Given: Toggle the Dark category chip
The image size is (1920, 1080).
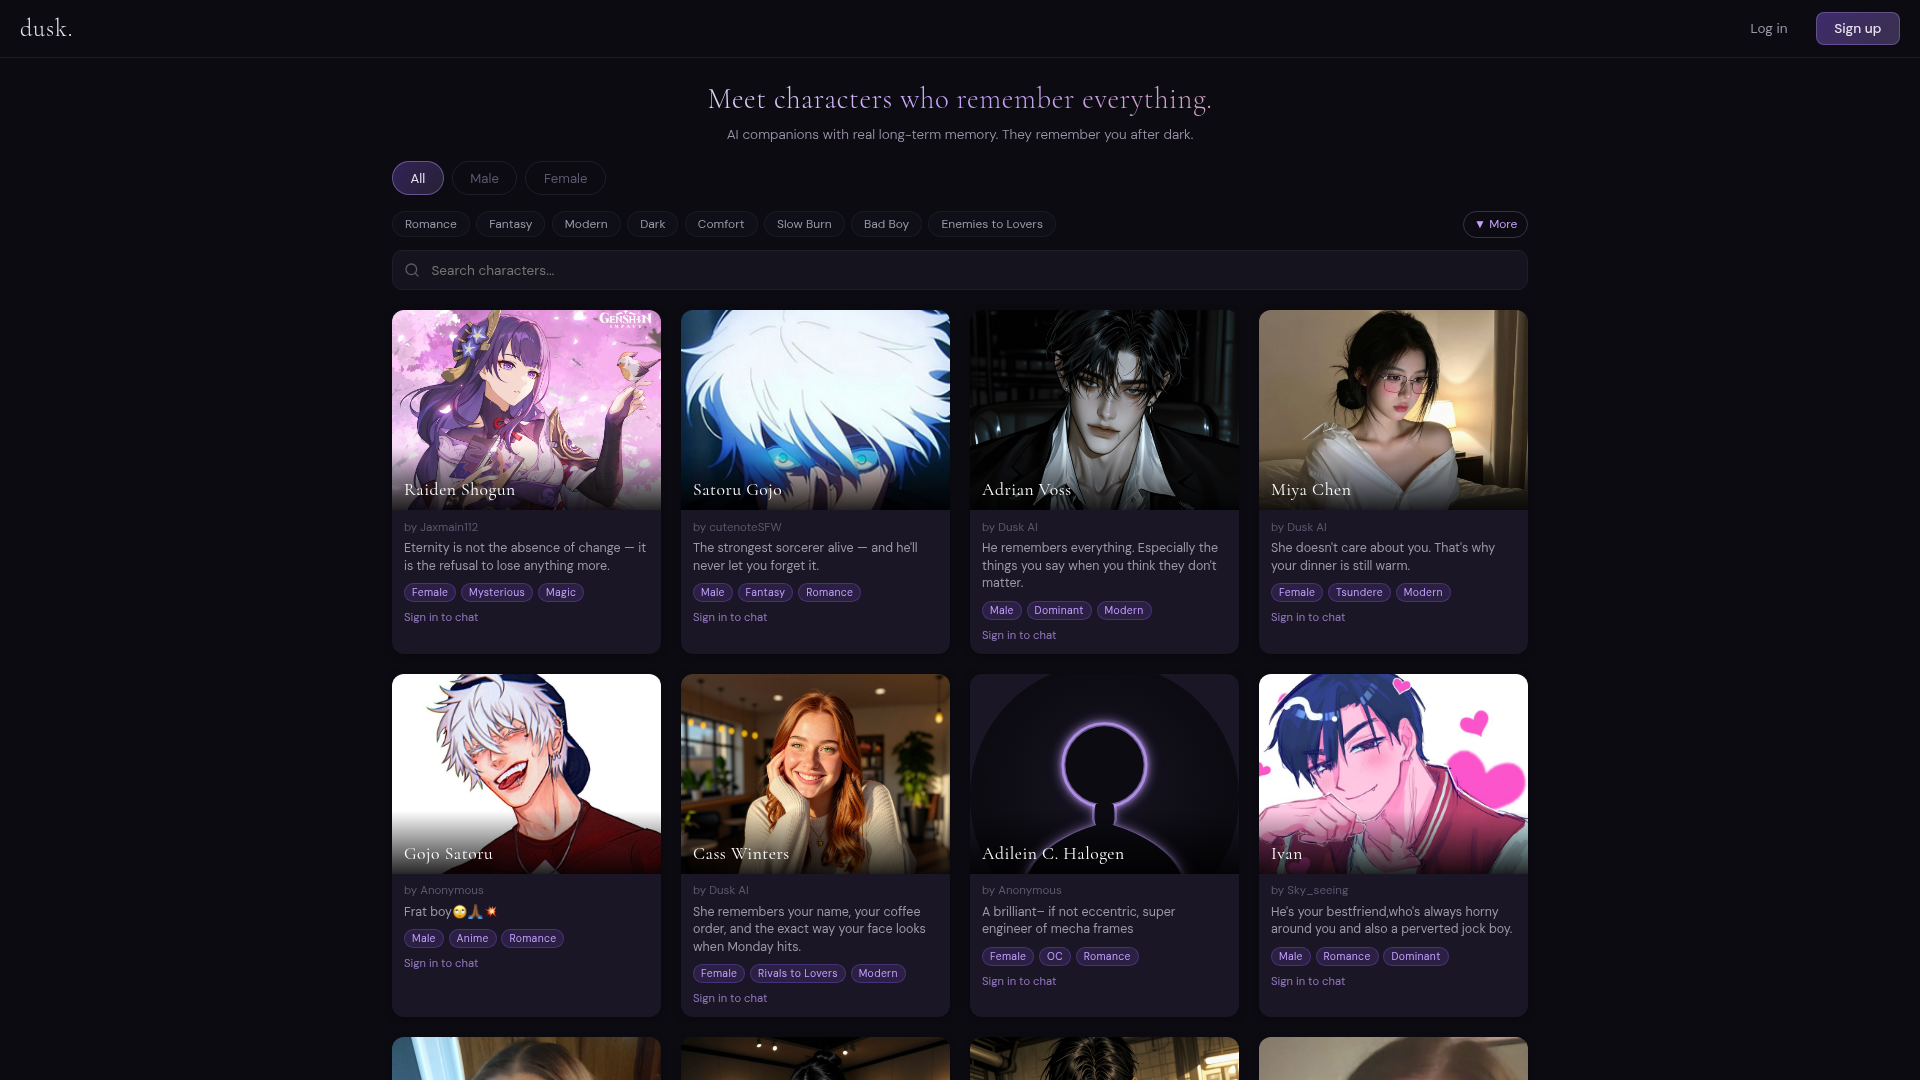Looking at the screenshot, I should pyautogui.click(x=653, y=224).
